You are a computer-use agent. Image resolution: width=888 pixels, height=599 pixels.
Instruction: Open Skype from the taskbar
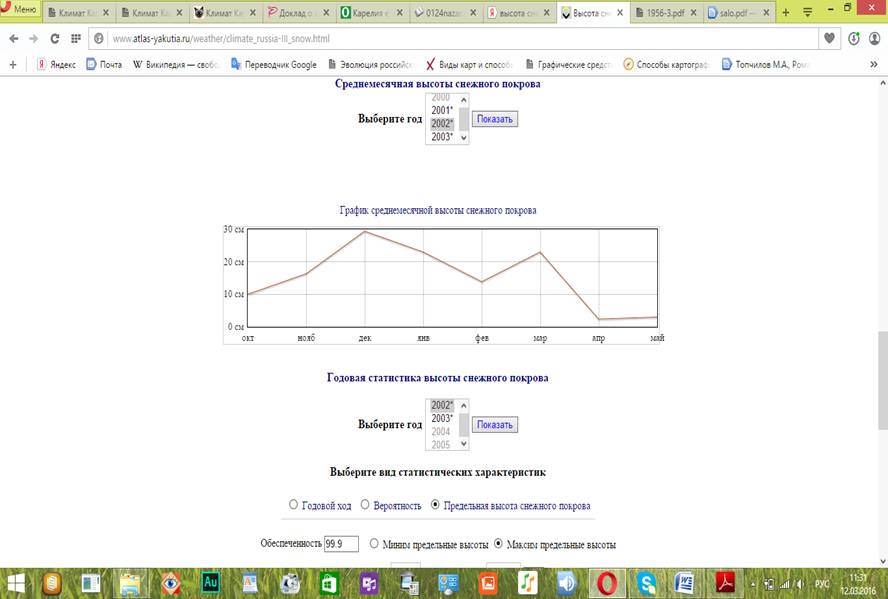(x=646, y=583)
